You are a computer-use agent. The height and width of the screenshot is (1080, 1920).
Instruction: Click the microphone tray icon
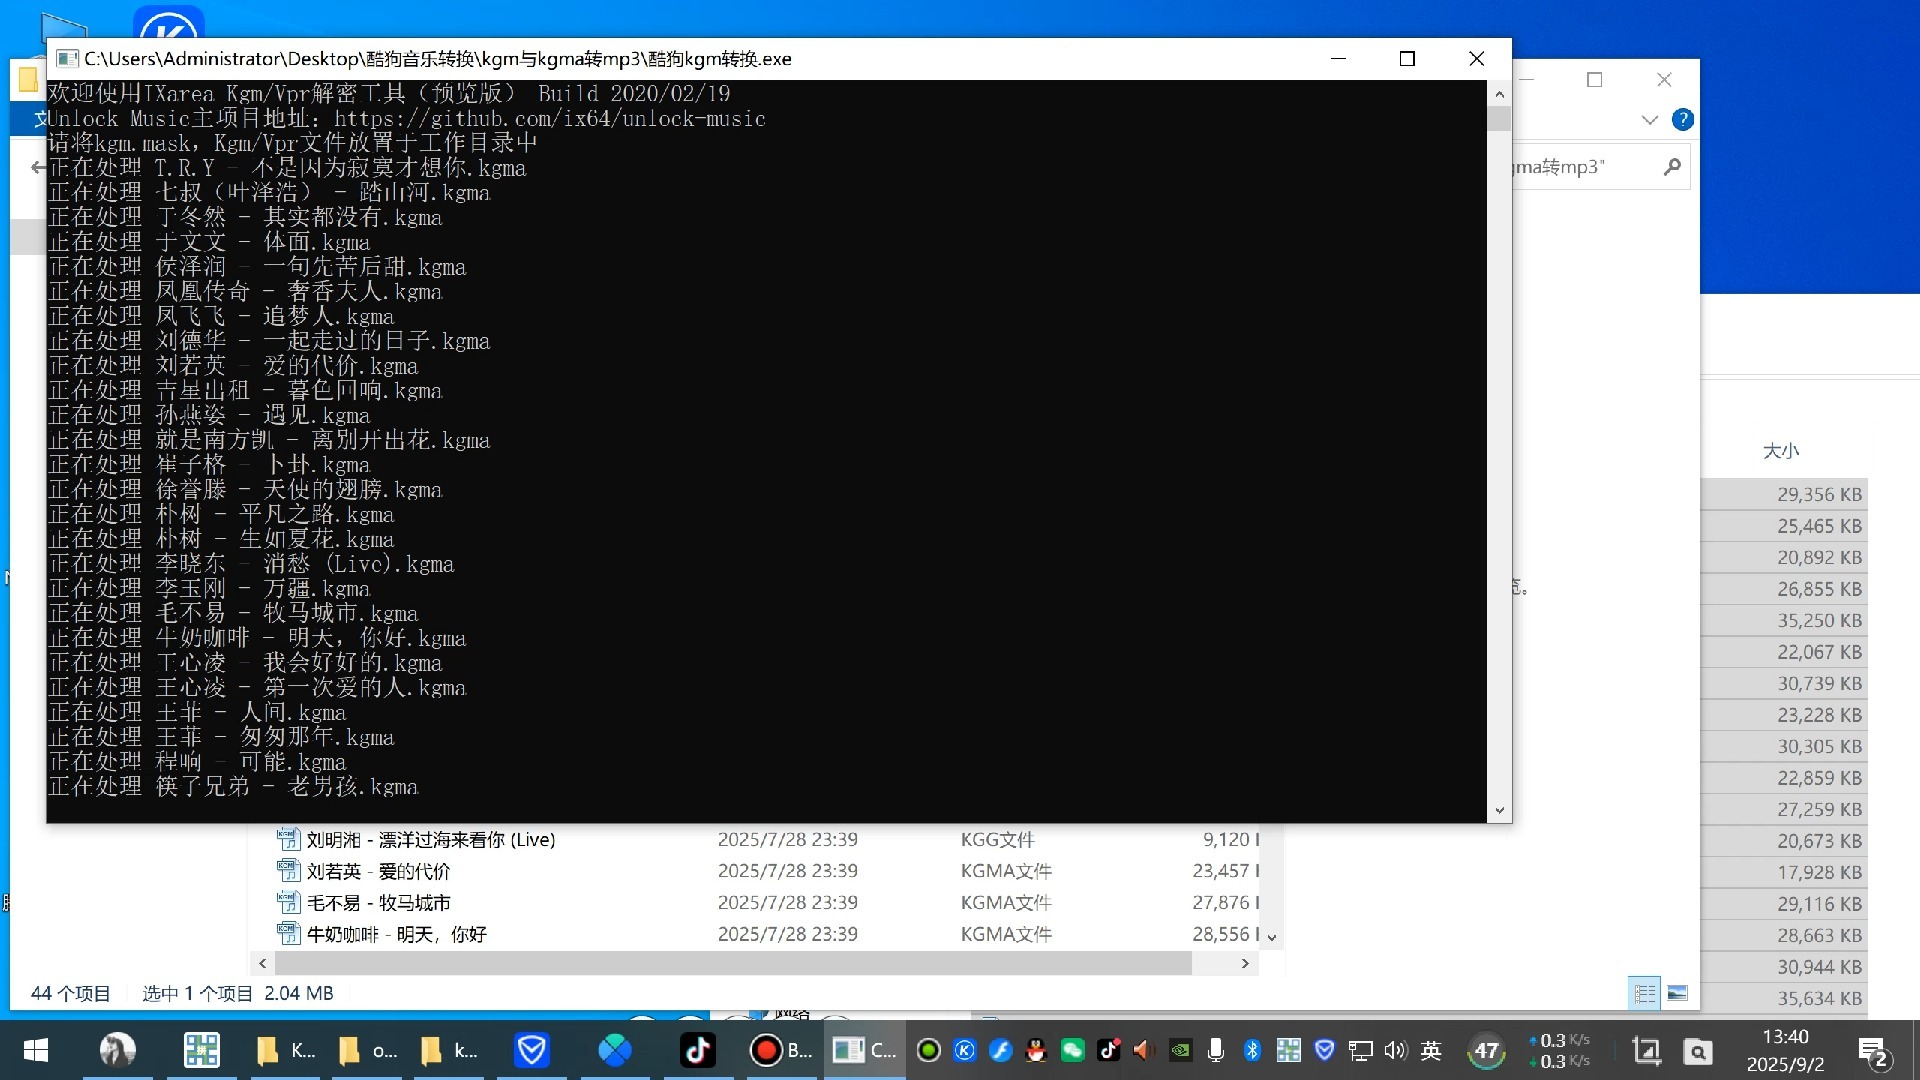1216,1050
